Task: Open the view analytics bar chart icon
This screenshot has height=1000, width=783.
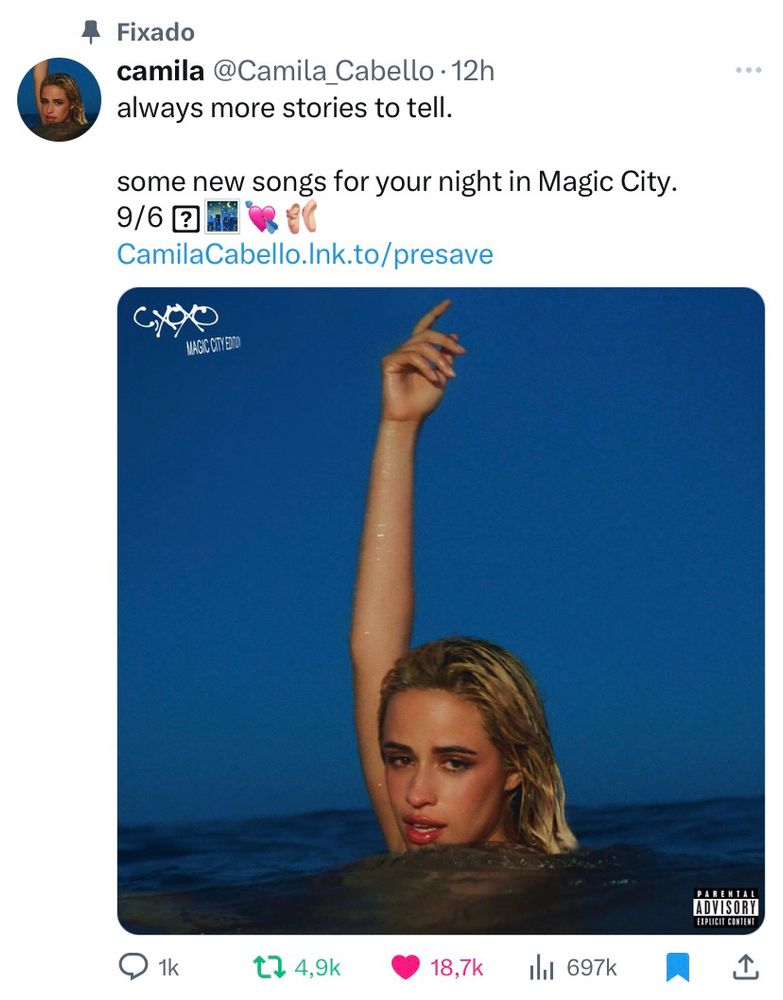Action: tap(541, 967)
